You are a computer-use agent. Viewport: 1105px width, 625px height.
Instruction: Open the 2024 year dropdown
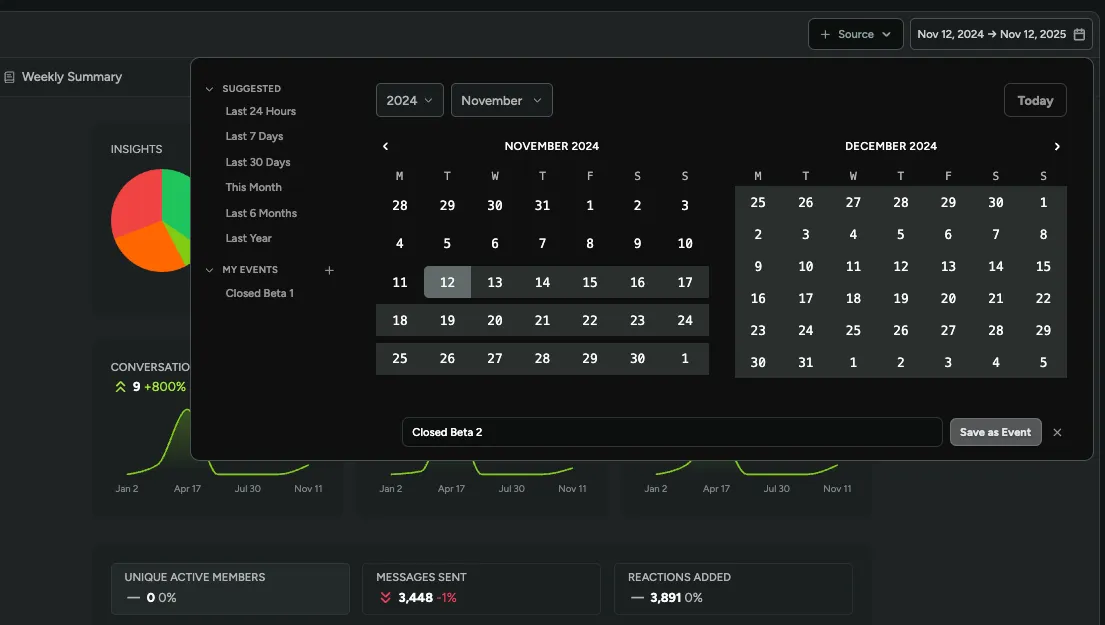pos(409,100)
